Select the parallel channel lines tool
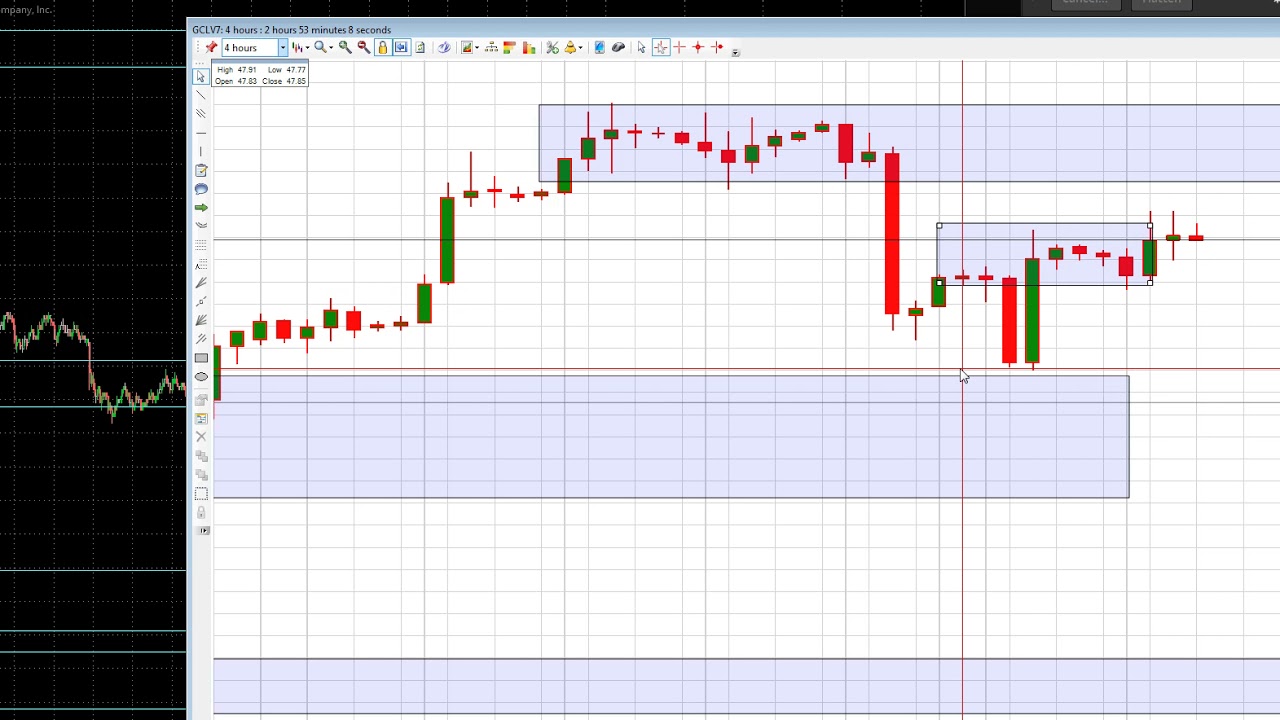Screen dimensions: 1280x720 pos(201,113)
